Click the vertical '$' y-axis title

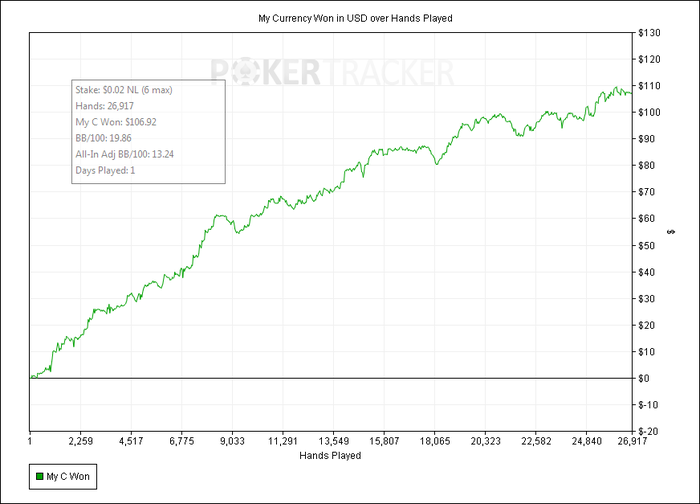pyautogui.click(x=671, y=232)
